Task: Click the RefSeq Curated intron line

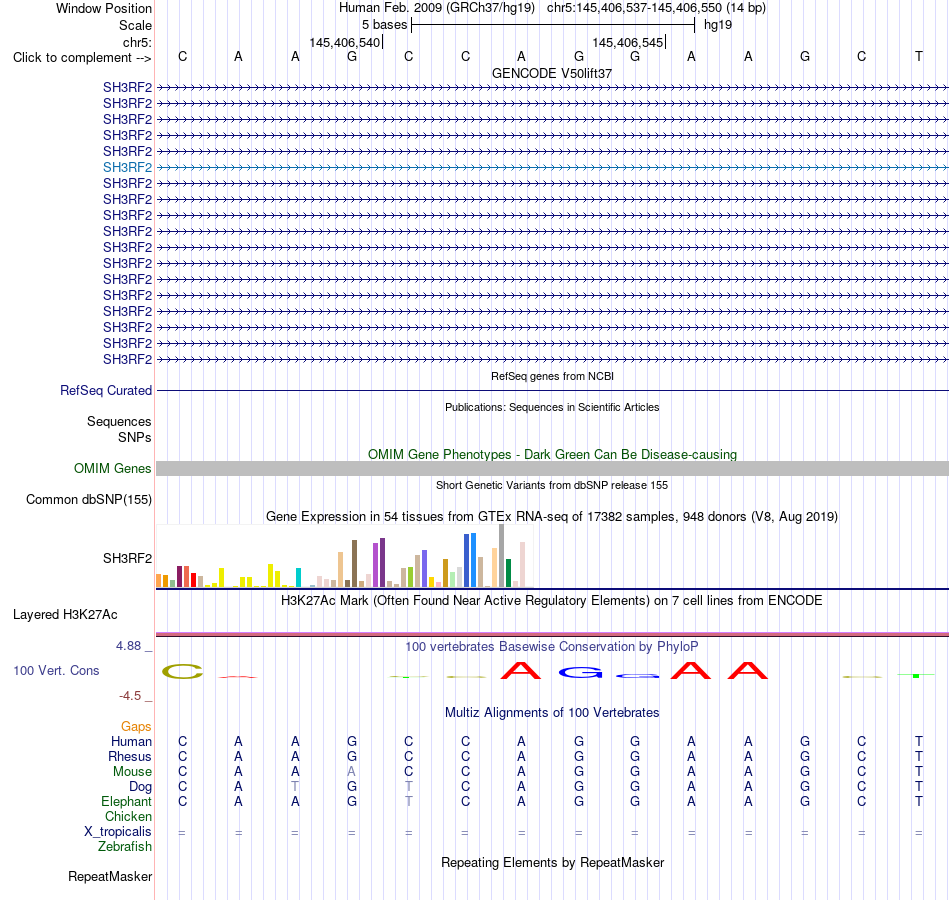Action: click(552, 390)
